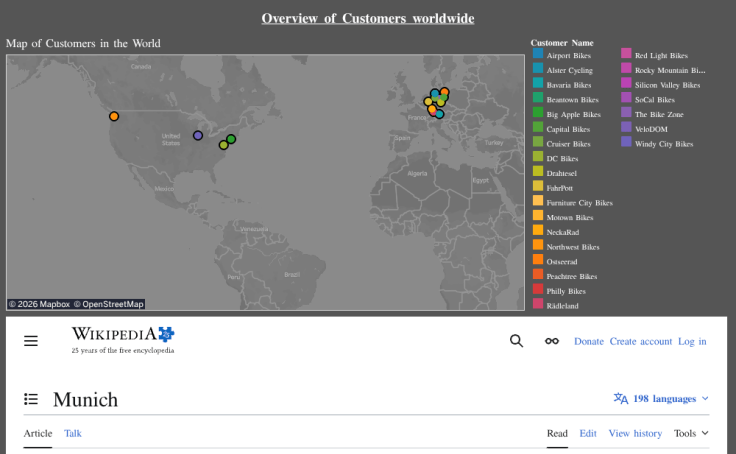
Task: Click the Log in link
Action: pyautogui.click(x=692, y=341)
